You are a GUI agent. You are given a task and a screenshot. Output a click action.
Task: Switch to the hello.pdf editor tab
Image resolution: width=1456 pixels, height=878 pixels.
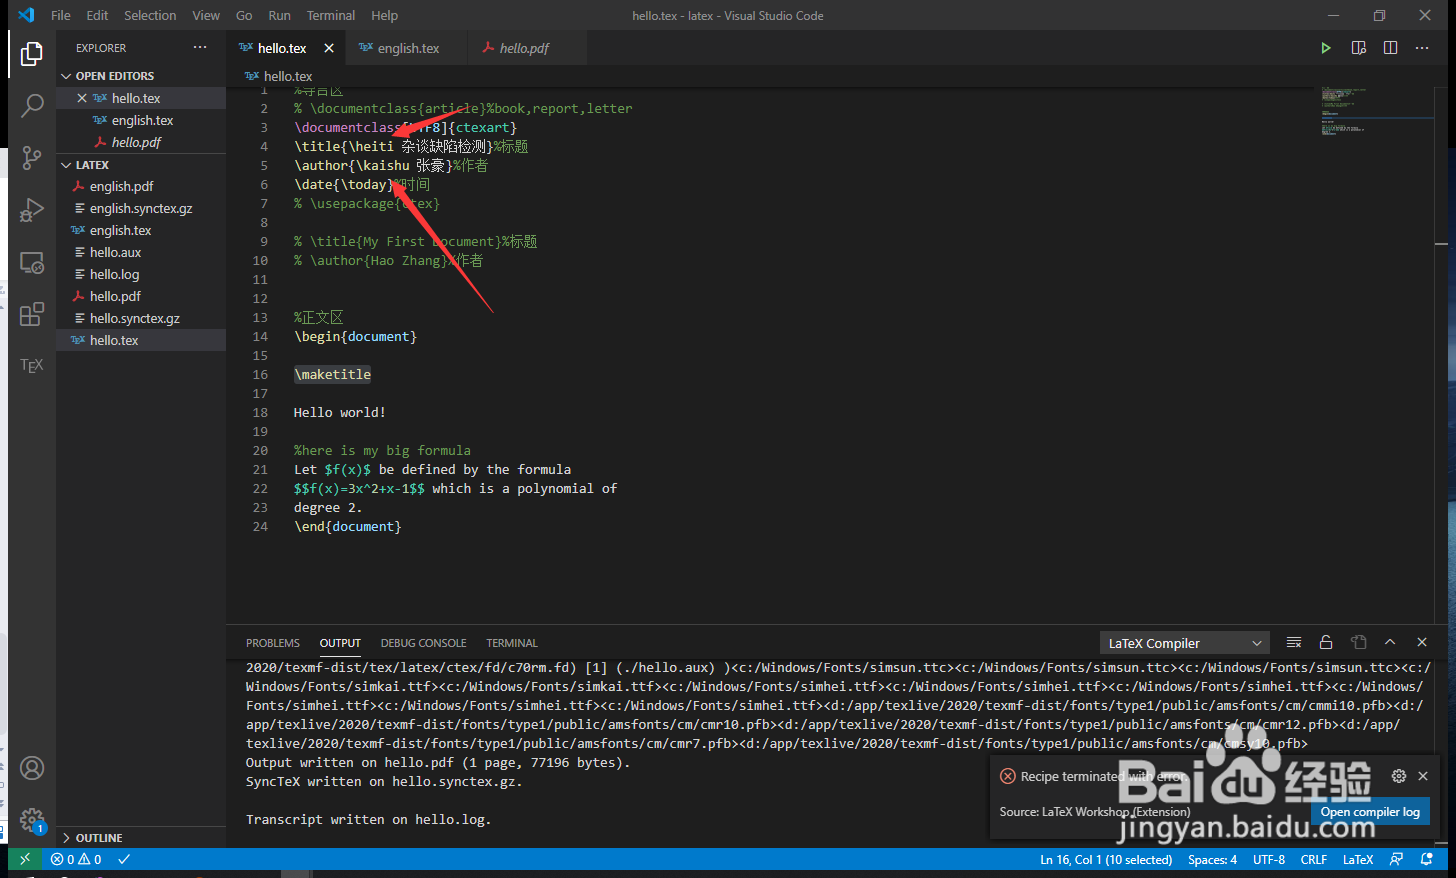point(527,48)
